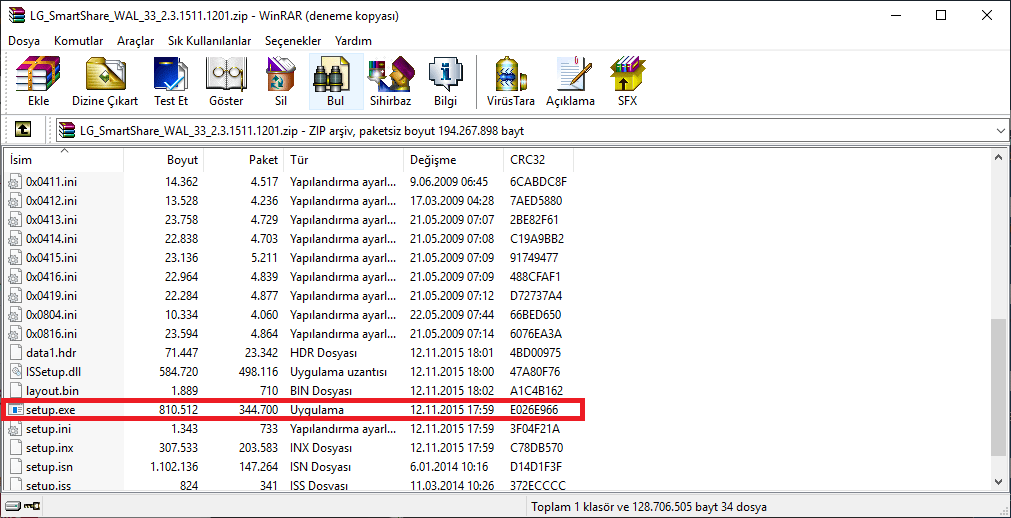Run VirüsTara virus scan icon
Screen dimensions: 1011x518
coord(511,81)
